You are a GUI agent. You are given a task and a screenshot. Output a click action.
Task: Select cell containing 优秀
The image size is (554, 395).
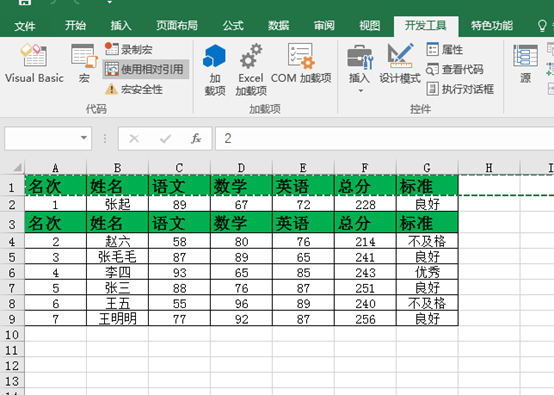click(427, 273)
